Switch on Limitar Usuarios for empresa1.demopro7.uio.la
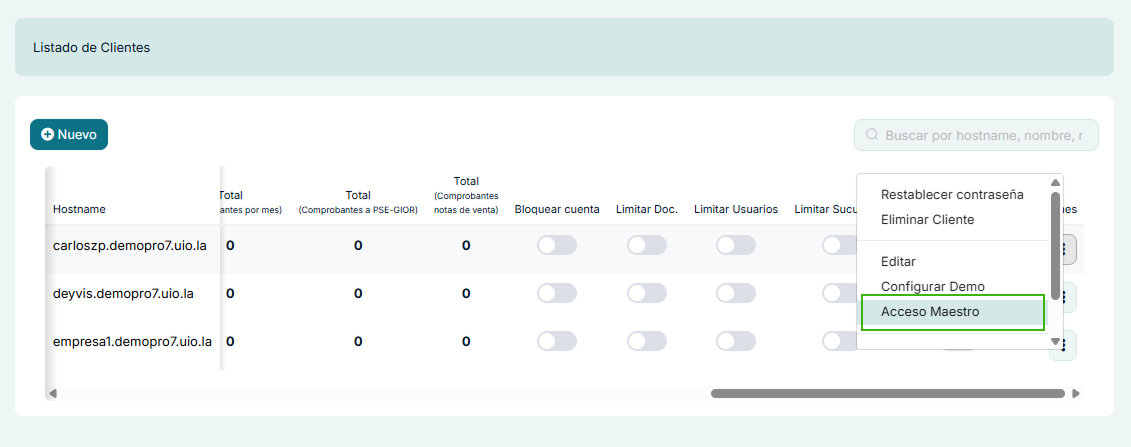This screenshot has height=447, width=1131. pos(736,341)
